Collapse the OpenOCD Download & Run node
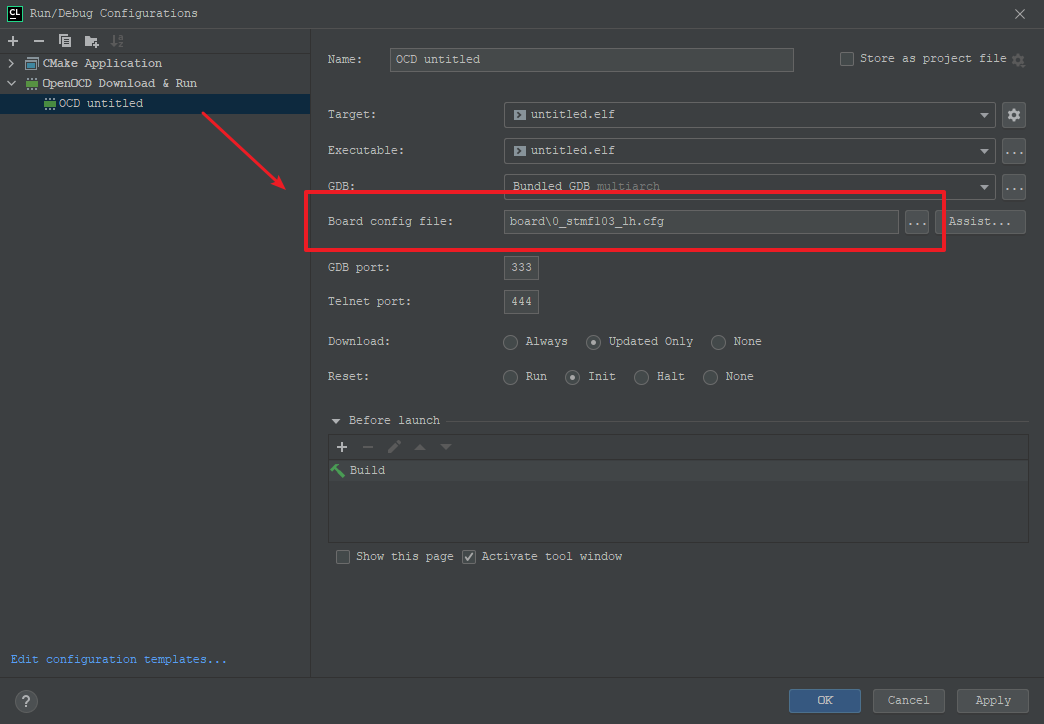 pyautogui.click(x=11, y=83)
